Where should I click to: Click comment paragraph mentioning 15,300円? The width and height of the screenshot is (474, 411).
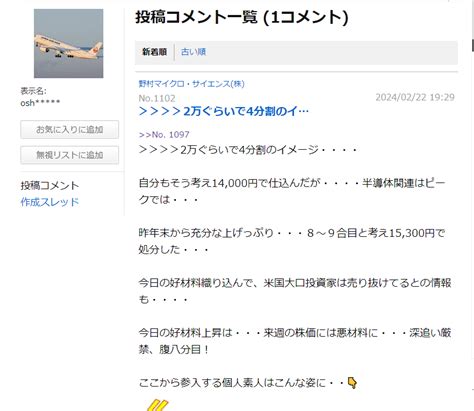pyautogui.click(x=292, y=241)
